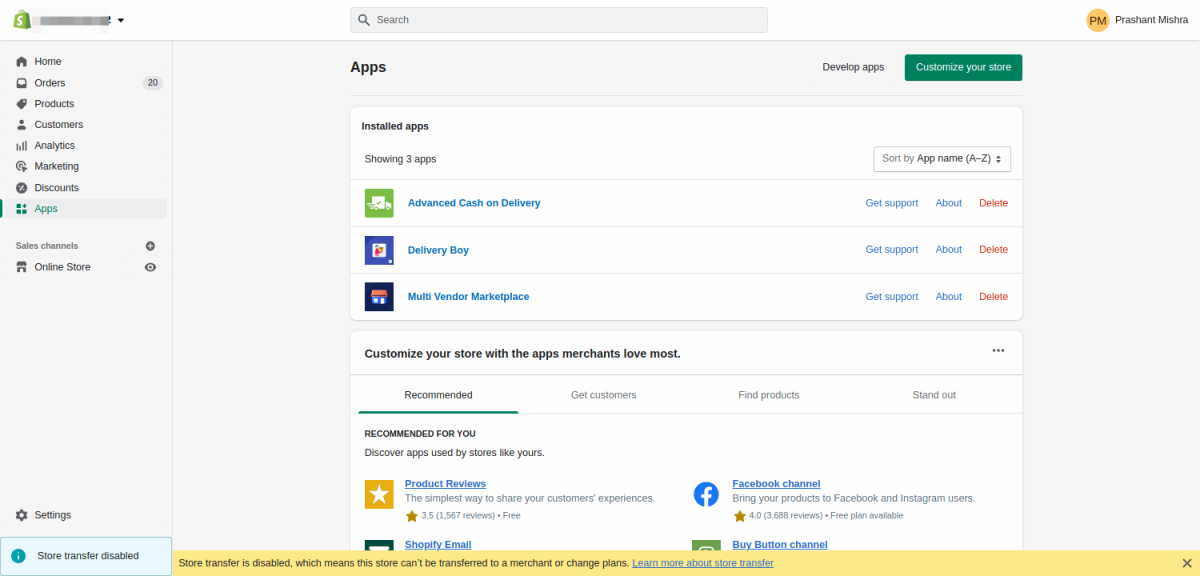Delete Multi Vendor Marketplace app
Viewport: 1200px width, 576px height.
click(993, 297)
